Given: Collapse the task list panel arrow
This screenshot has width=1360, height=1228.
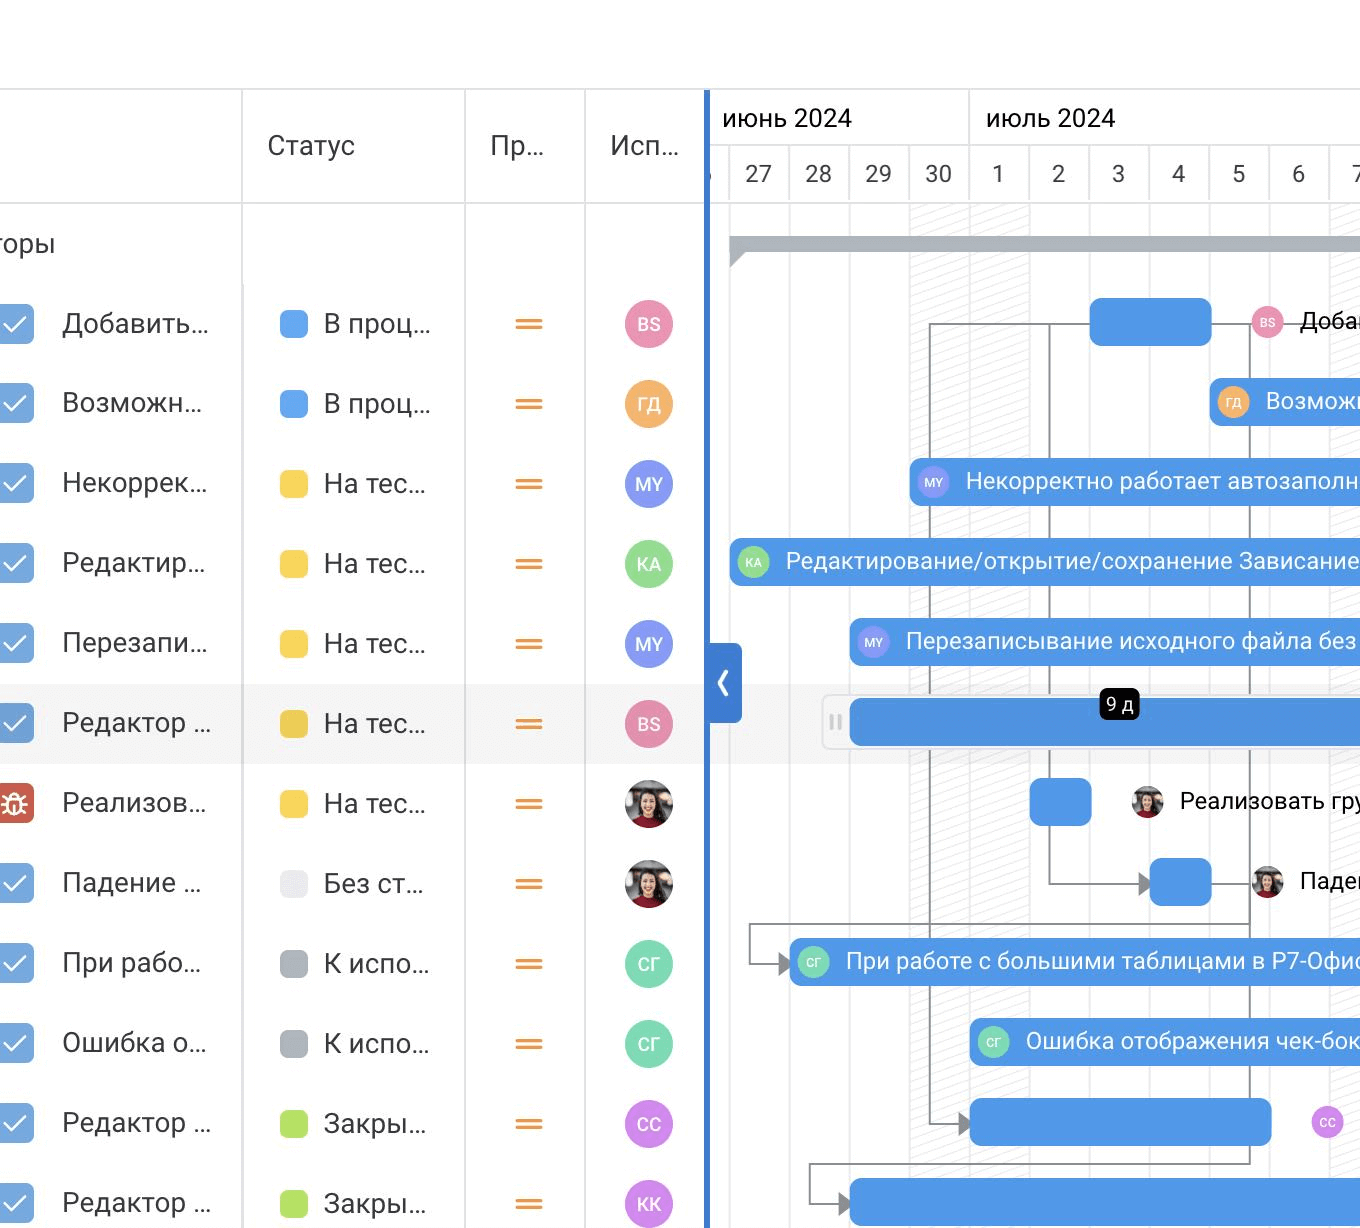Looking at the screenshot, I should (x=724, y=683).
